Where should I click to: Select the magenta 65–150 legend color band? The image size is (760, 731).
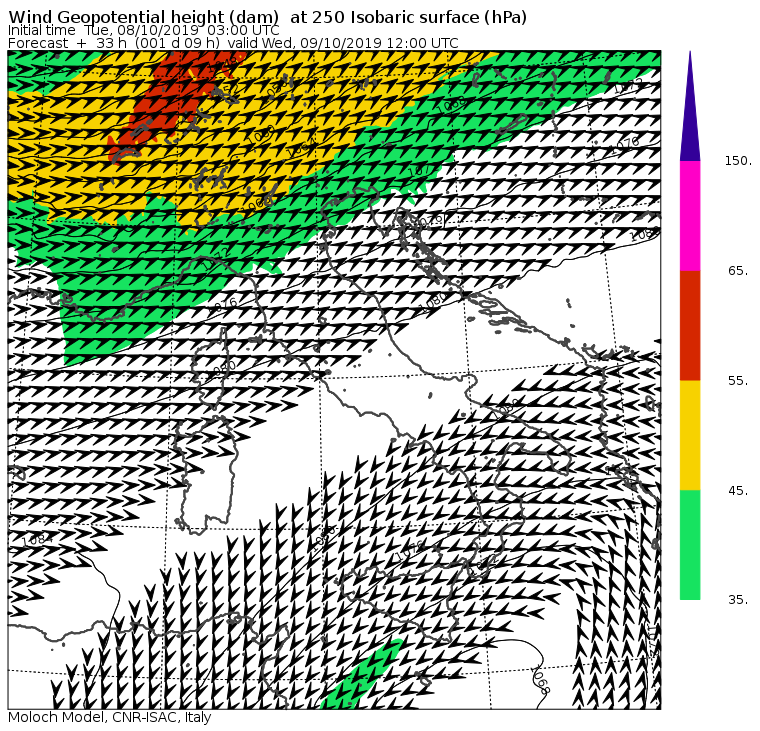(690, 216)
